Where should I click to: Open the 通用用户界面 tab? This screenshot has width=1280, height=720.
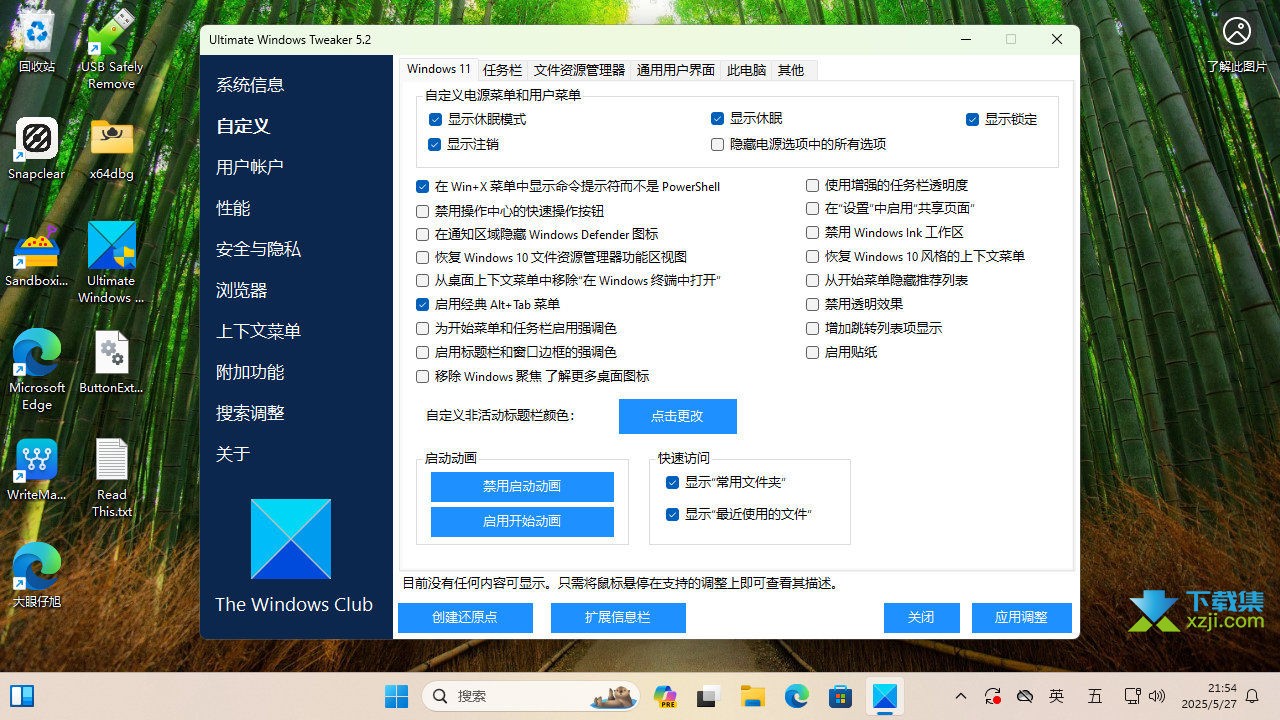pos(676,70)
